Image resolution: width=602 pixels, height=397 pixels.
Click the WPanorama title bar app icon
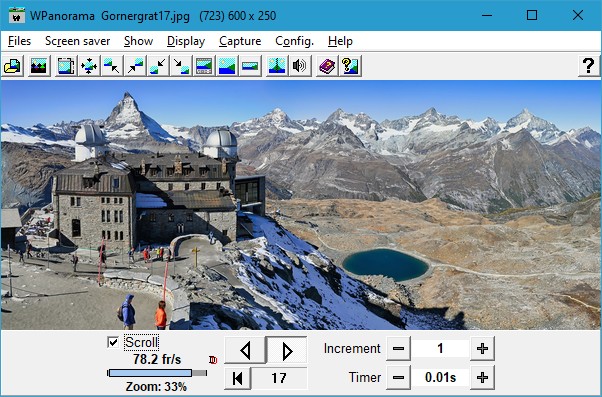[17, 16]
